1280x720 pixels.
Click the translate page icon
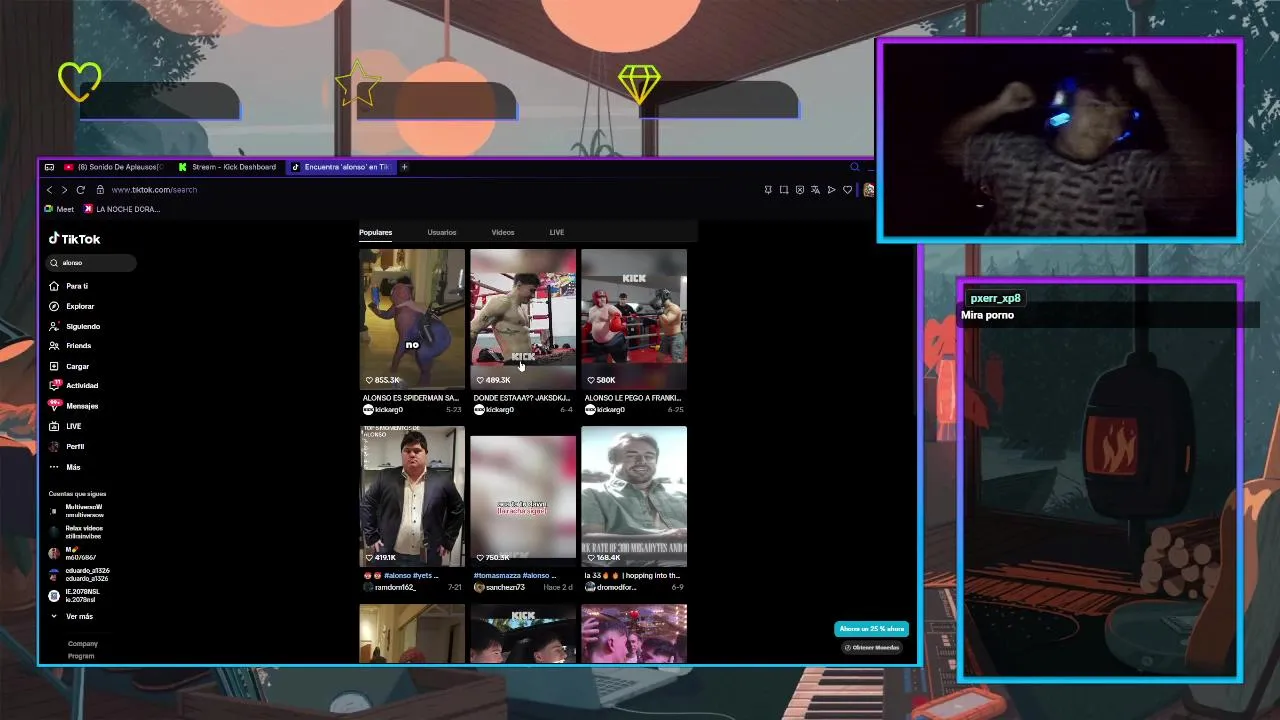point(815,190)
